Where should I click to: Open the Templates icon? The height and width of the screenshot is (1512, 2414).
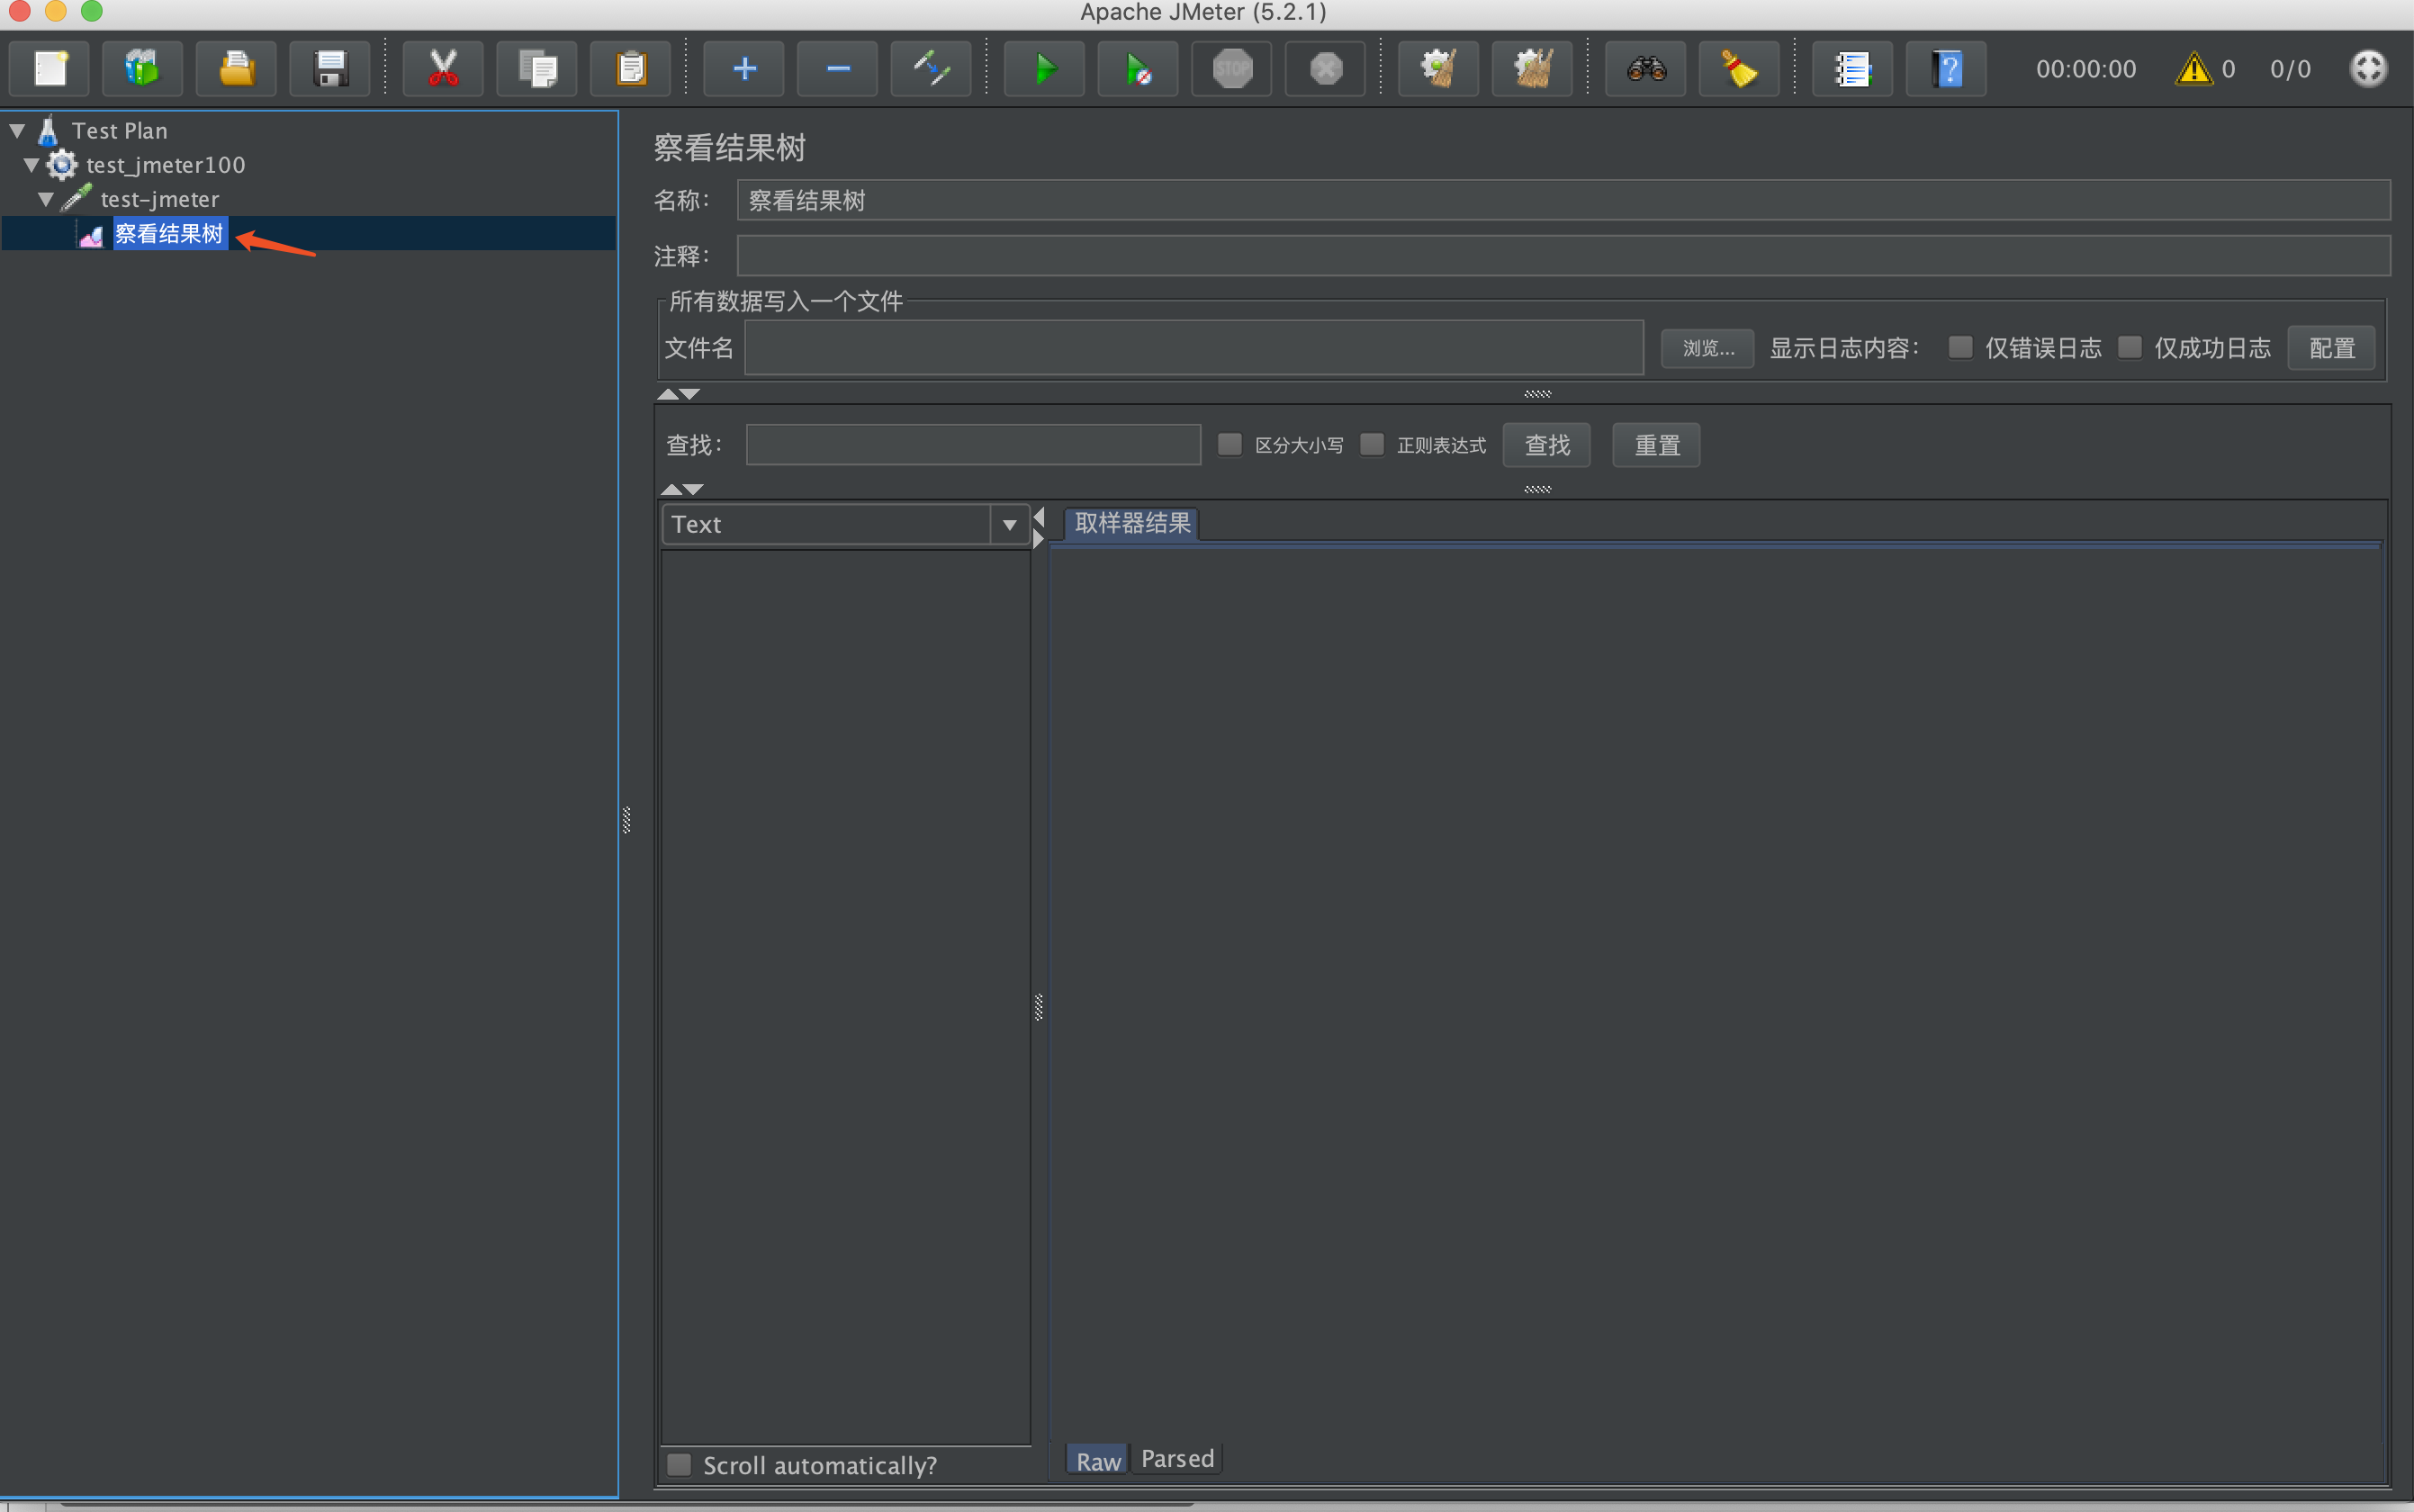pyautogui.click(x=142, y=69)
